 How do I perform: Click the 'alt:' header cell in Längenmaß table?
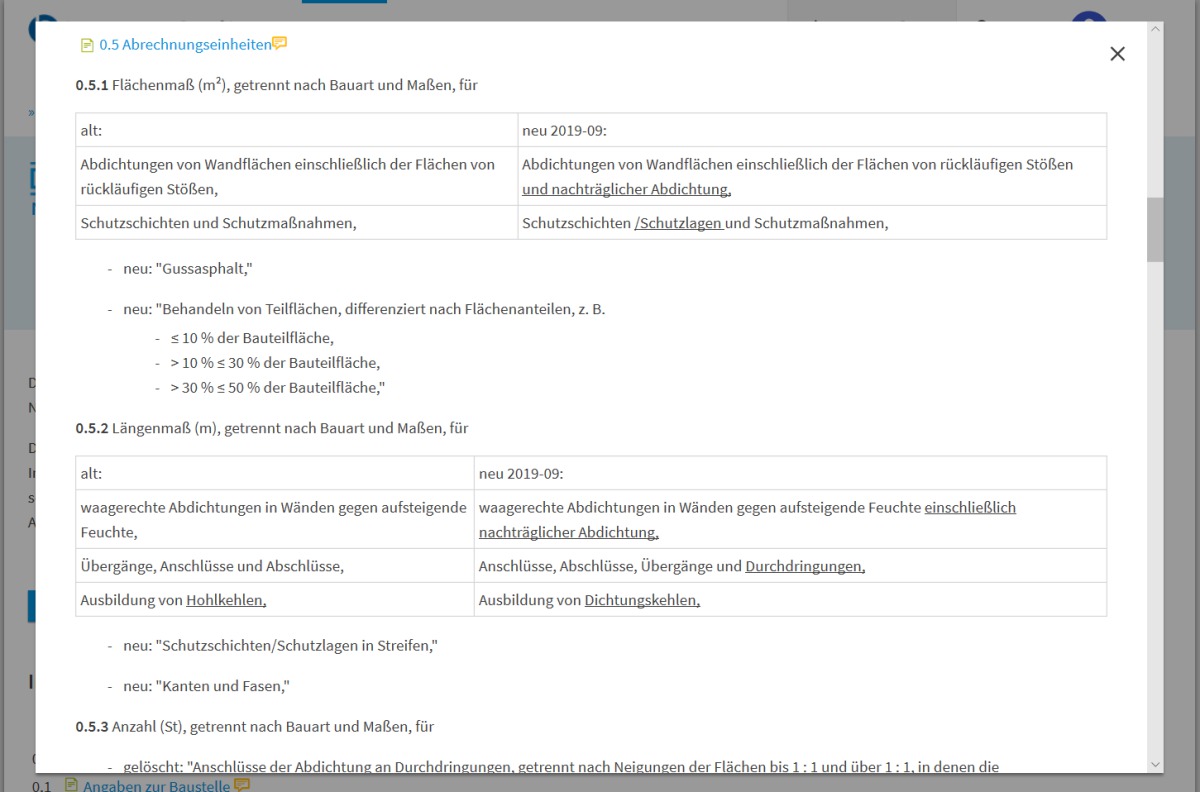(92, 473)
